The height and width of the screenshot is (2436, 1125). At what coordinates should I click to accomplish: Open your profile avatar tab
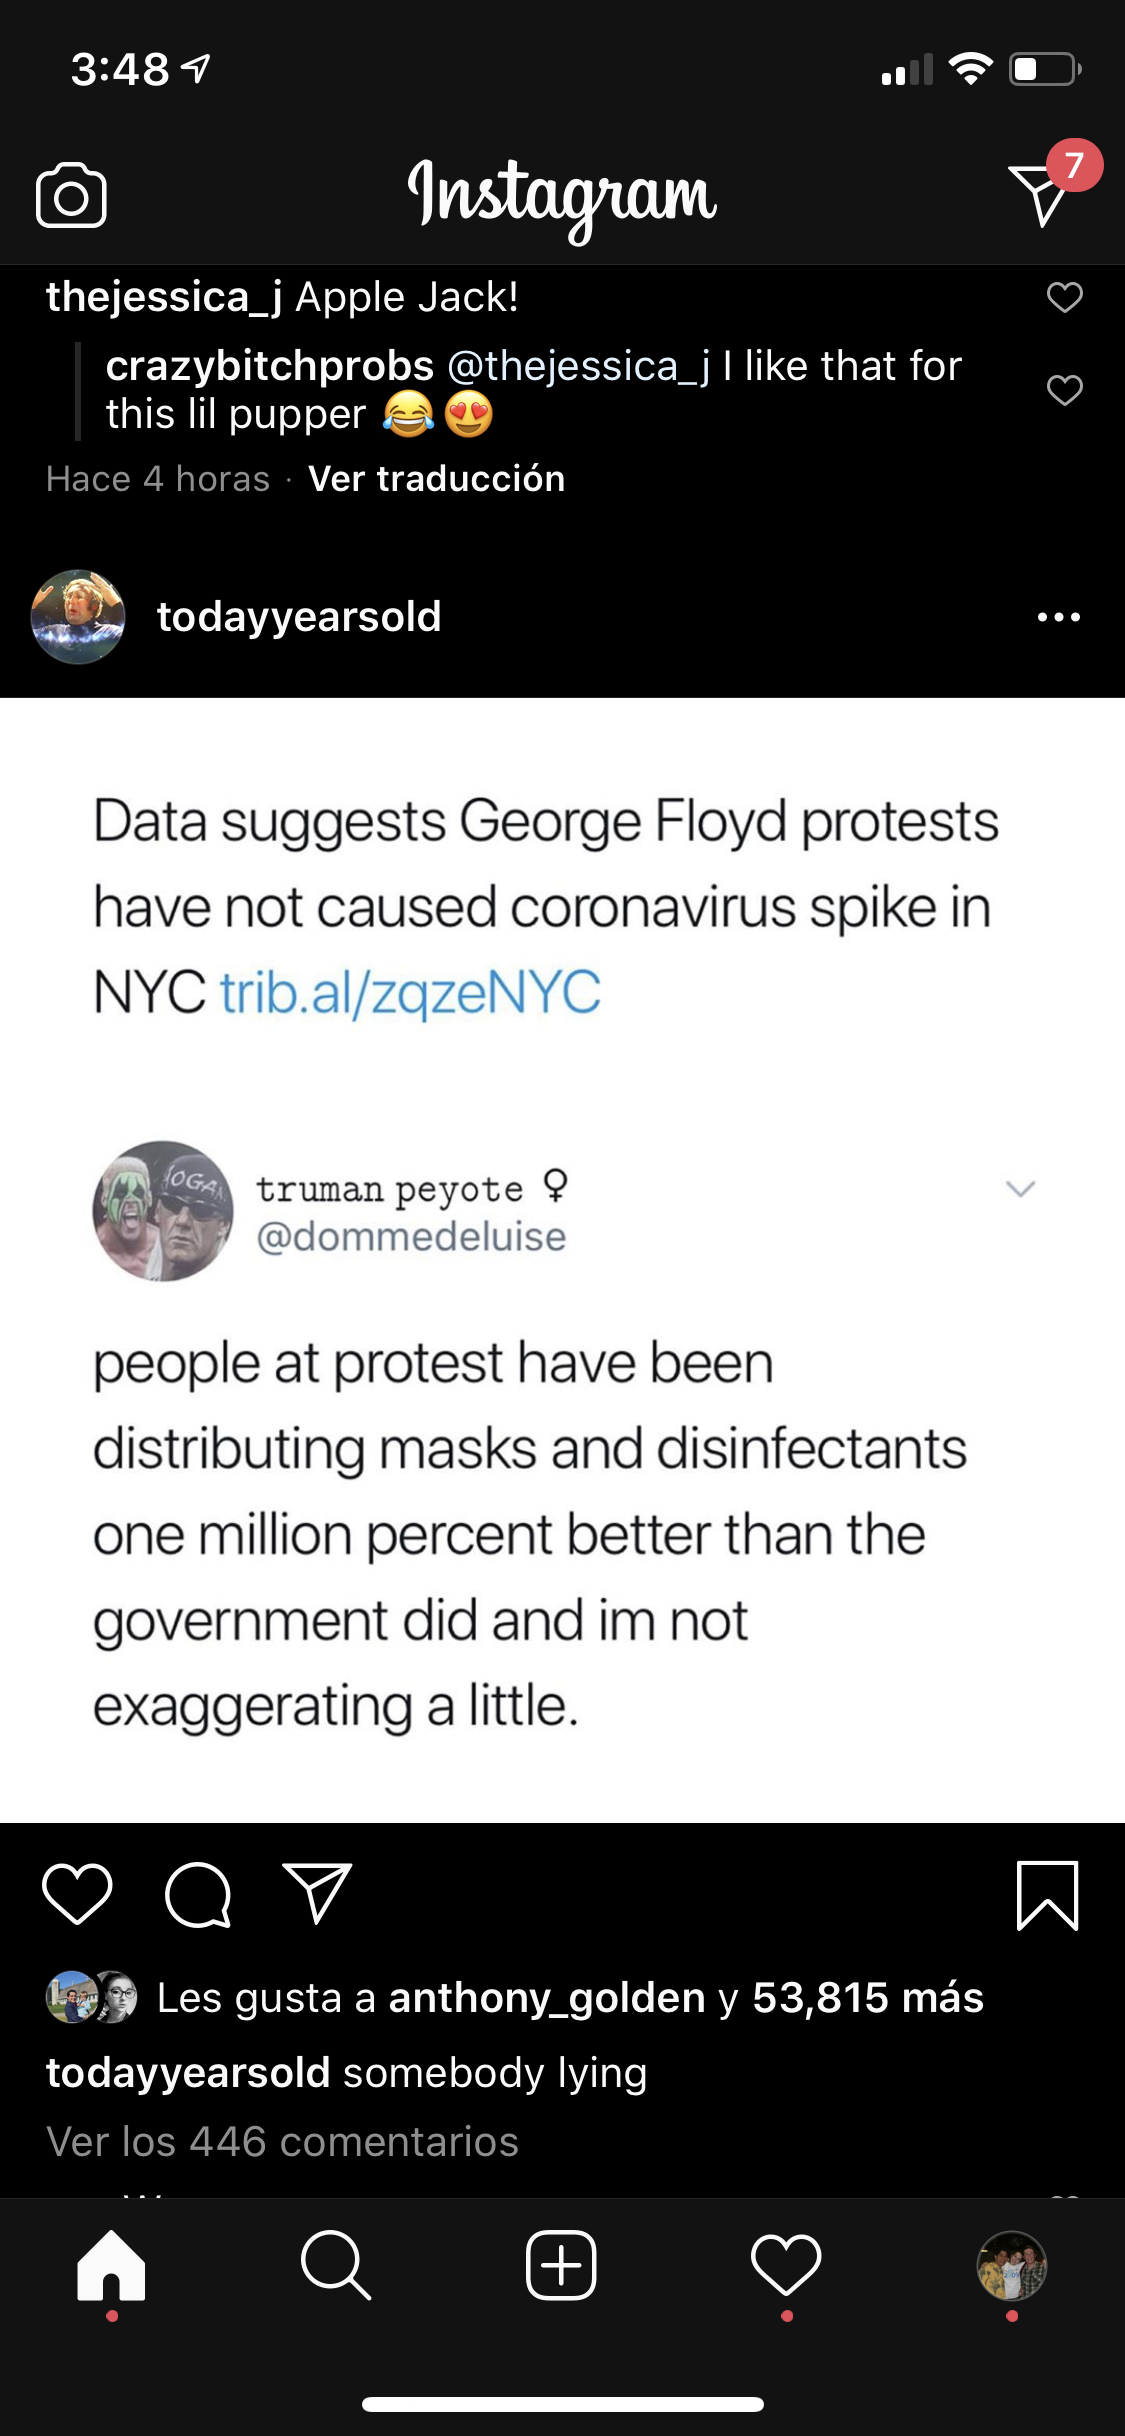(x=1011, y=2265)
